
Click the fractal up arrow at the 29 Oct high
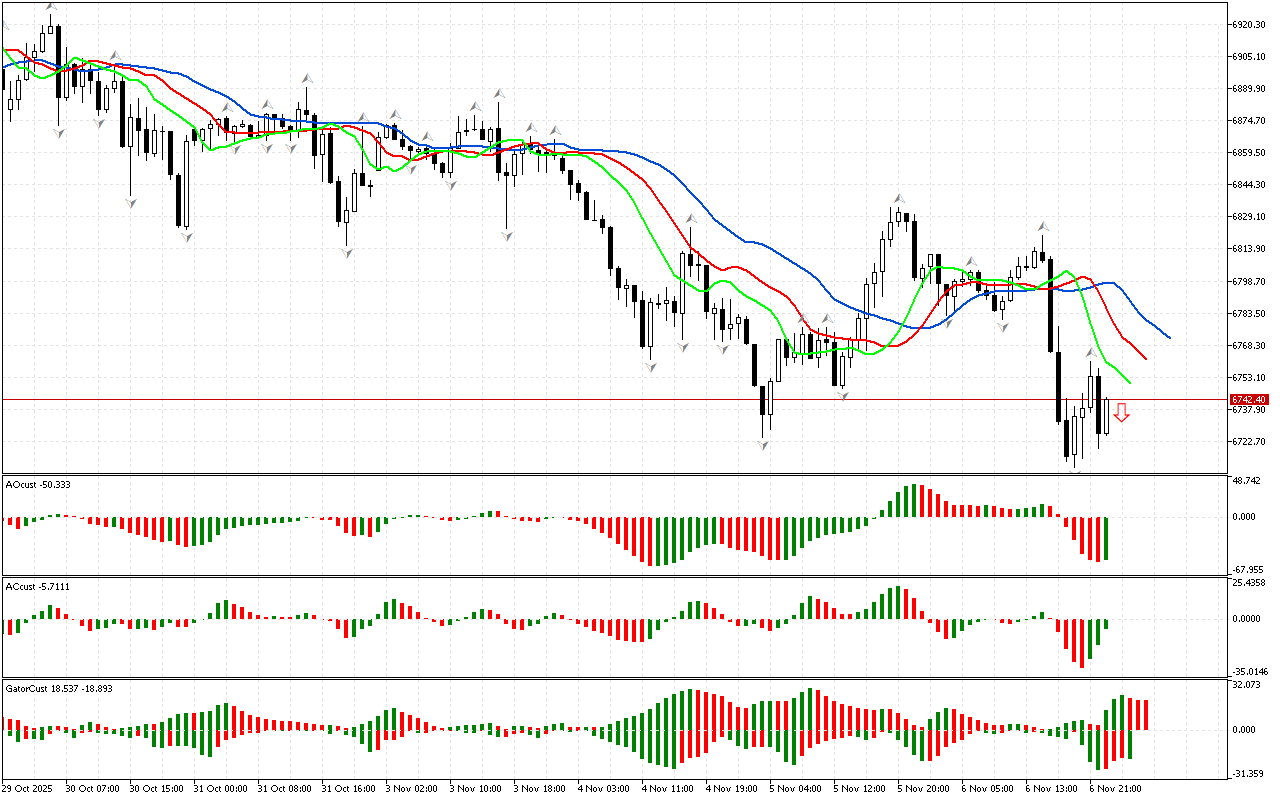tap(50, 8)
